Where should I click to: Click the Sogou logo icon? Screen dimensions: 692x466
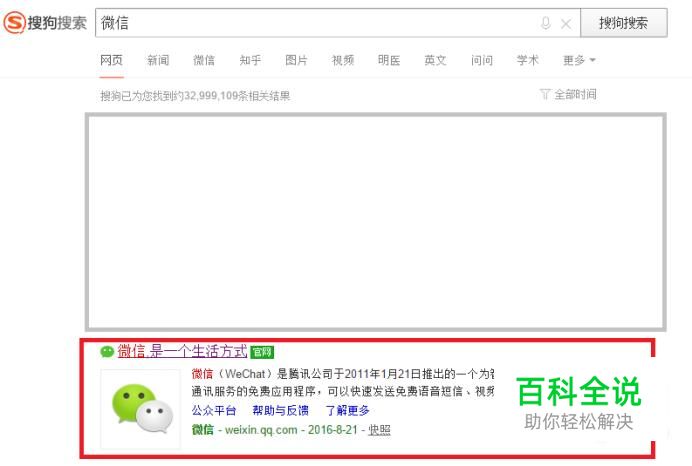point(14,23)
